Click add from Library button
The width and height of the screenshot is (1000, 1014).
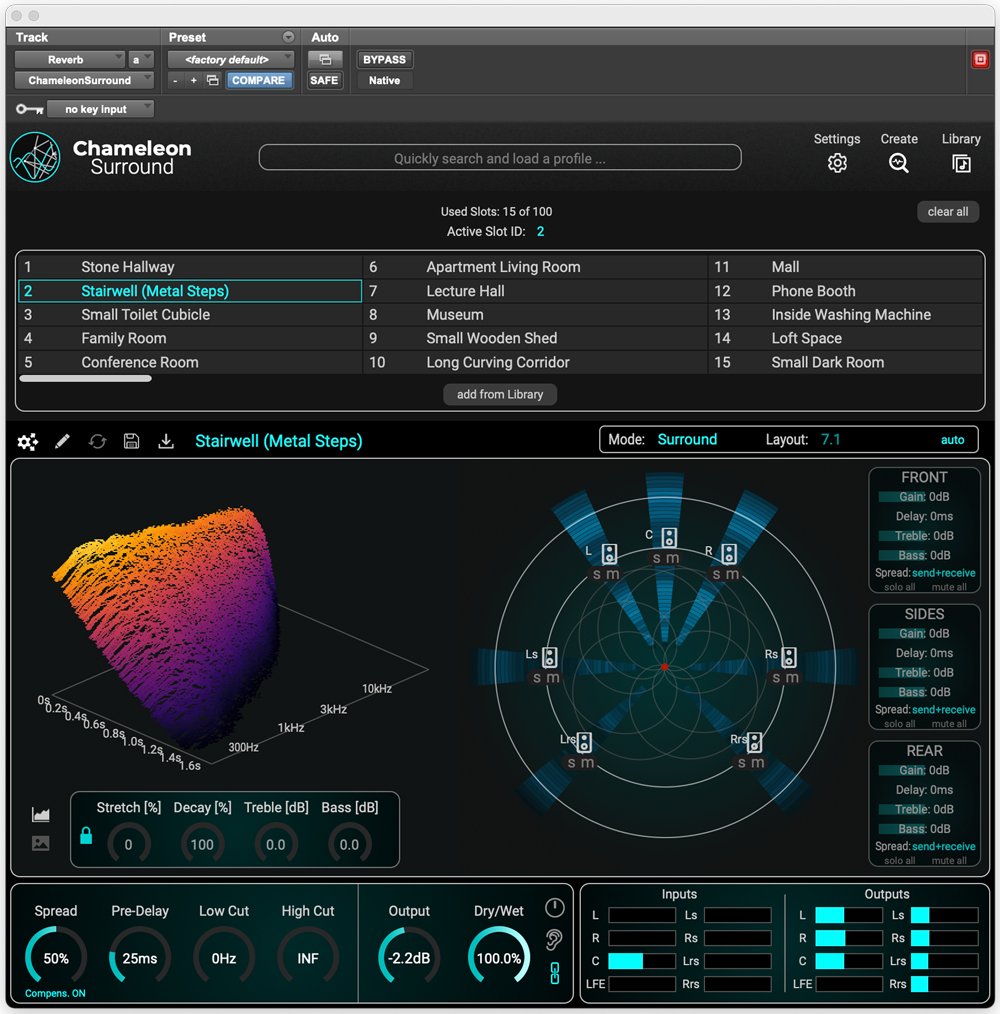point(499,394)
